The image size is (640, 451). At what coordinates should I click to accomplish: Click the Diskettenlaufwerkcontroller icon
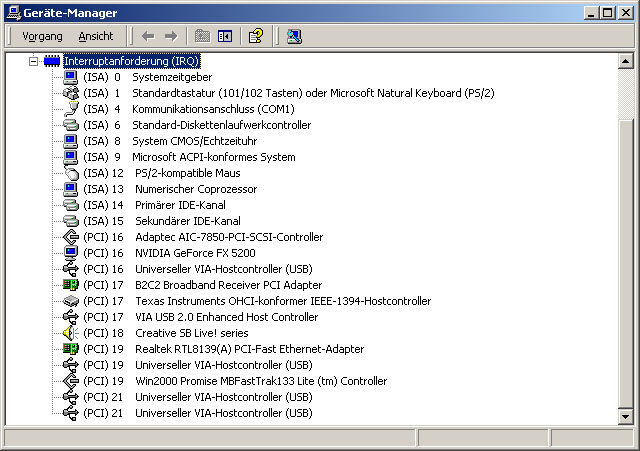tap(71, 125)
